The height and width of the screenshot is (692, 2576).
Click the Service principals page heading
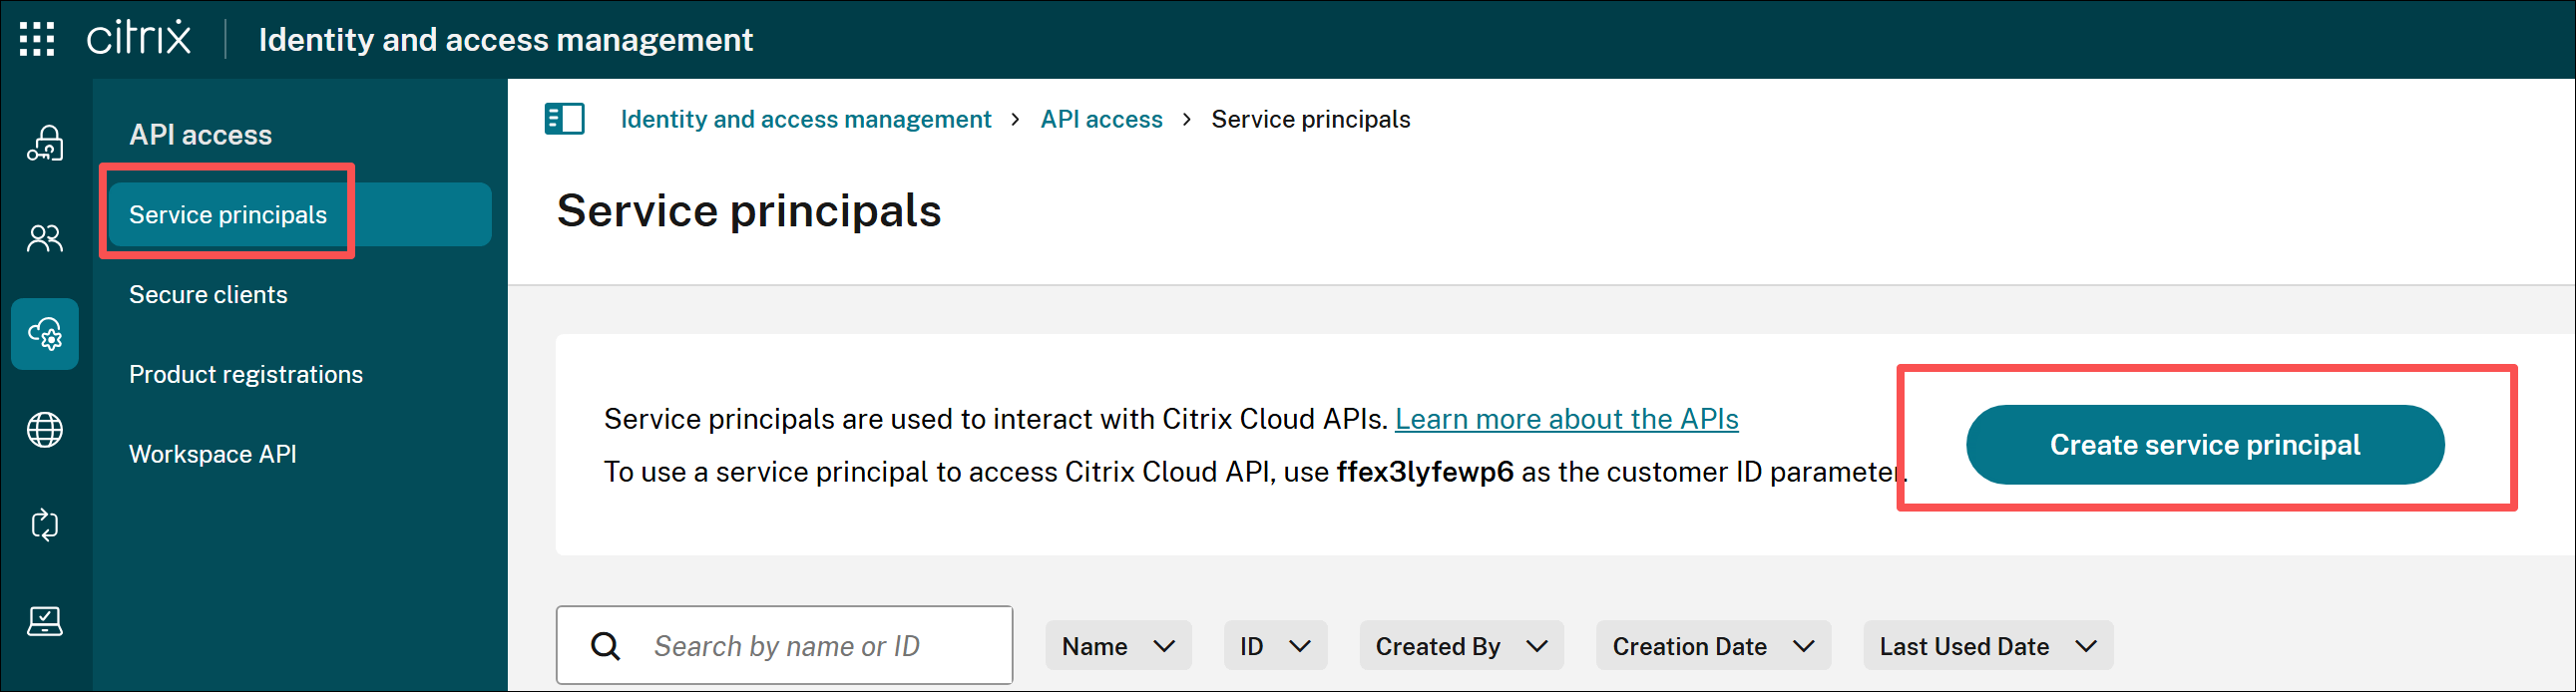pyautogui.click(x=749, y=211)
